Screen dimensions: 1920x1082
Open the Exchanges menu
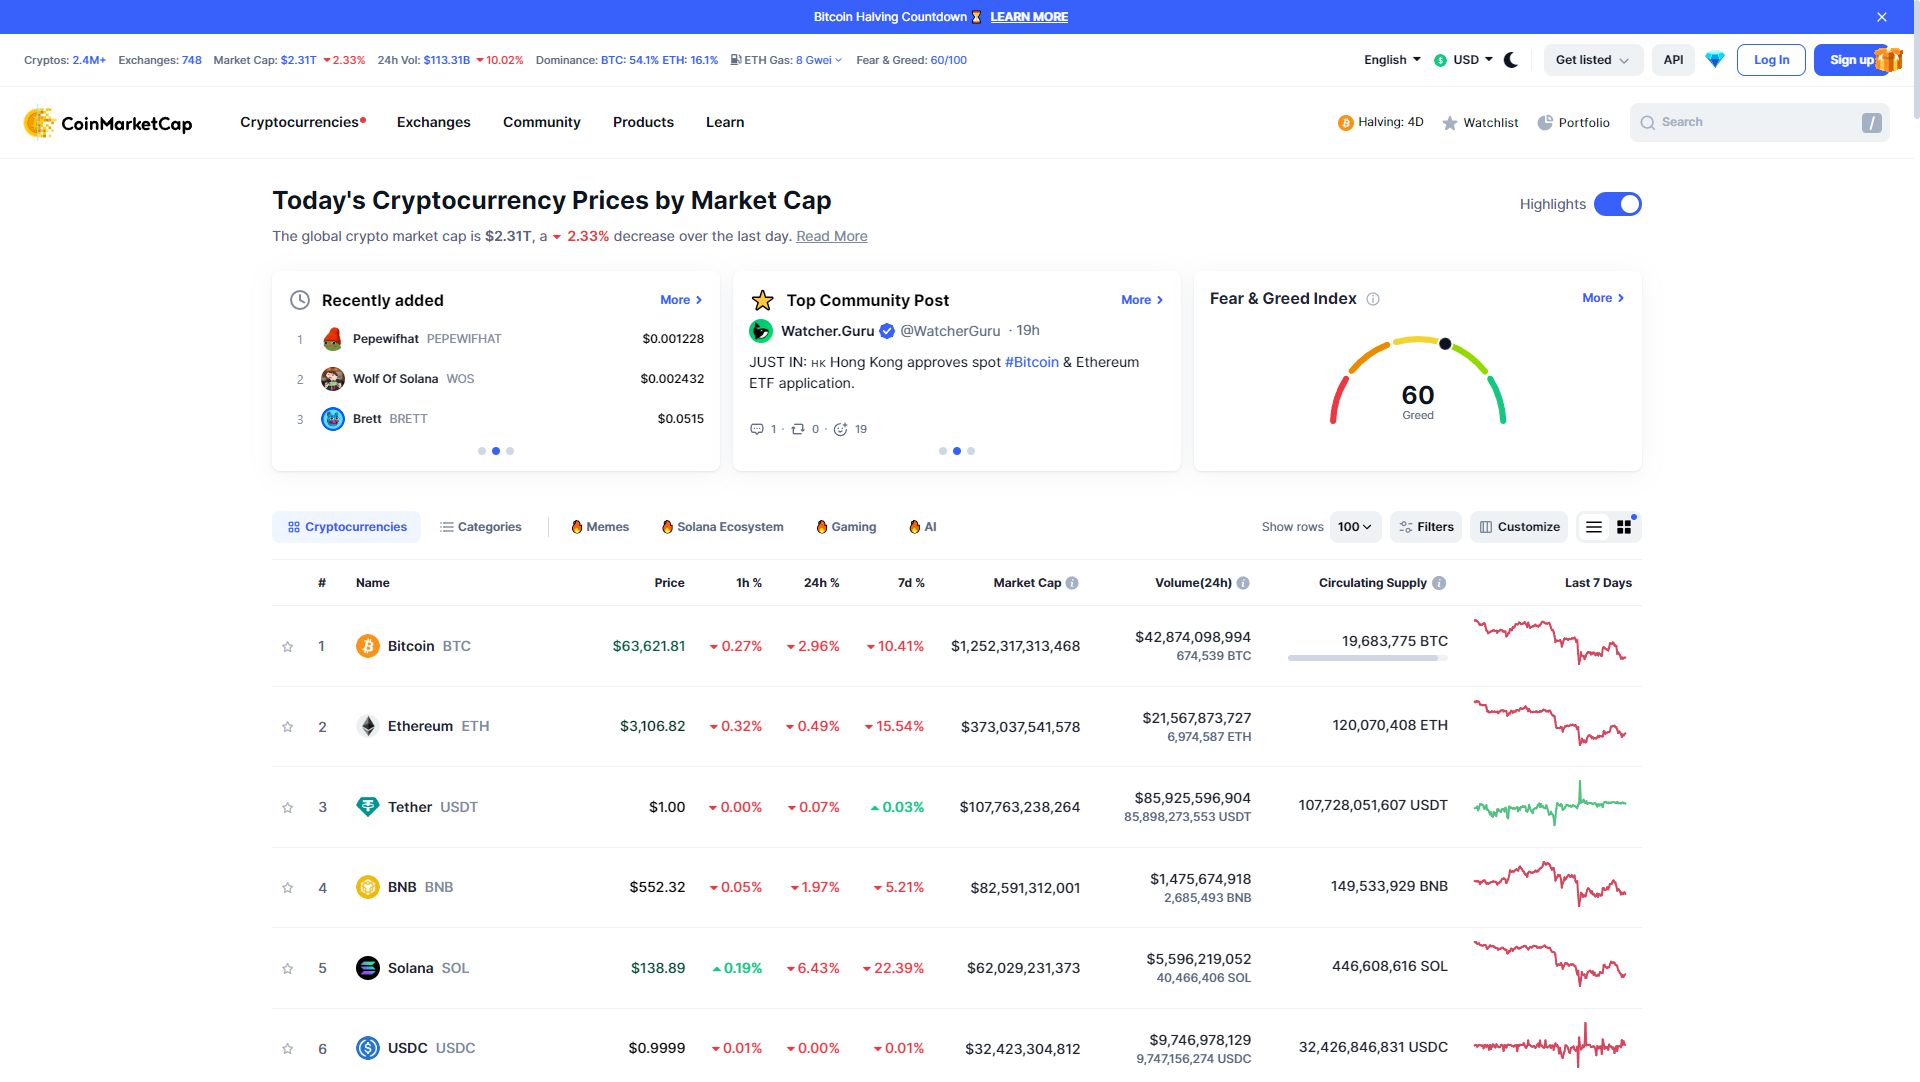(433, 122)
